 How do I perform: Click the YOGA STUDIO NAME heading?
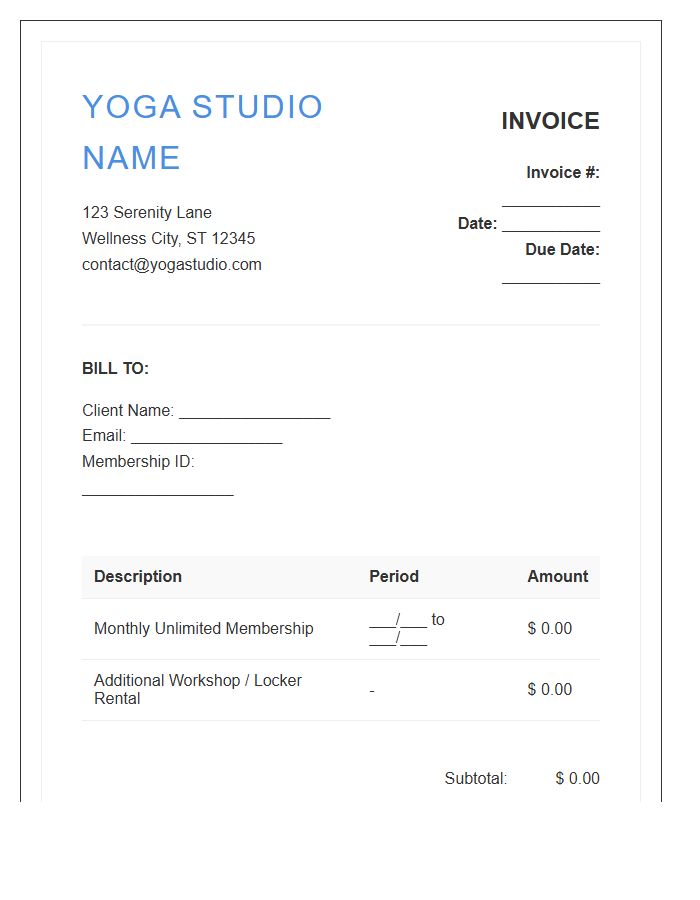click(203, 132)
